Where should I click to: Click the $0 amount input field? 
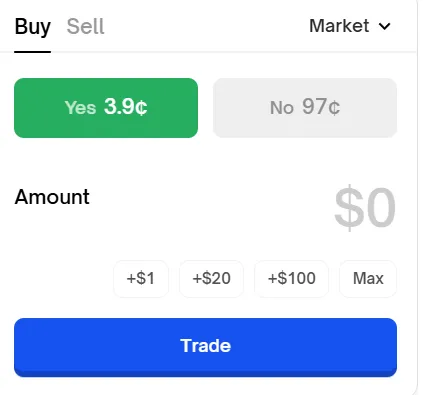tap(365, 207)
